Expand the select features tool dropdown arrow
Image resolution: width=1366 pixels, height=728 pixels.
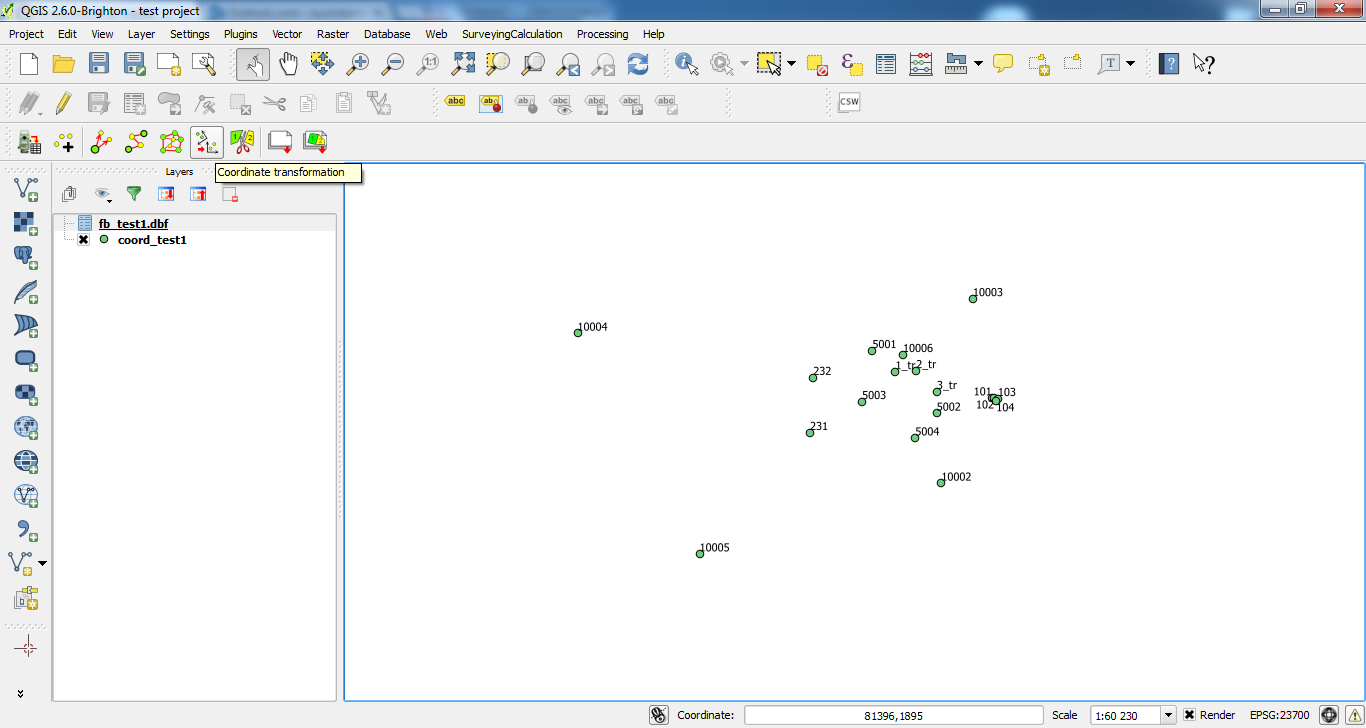click(792, 64)
